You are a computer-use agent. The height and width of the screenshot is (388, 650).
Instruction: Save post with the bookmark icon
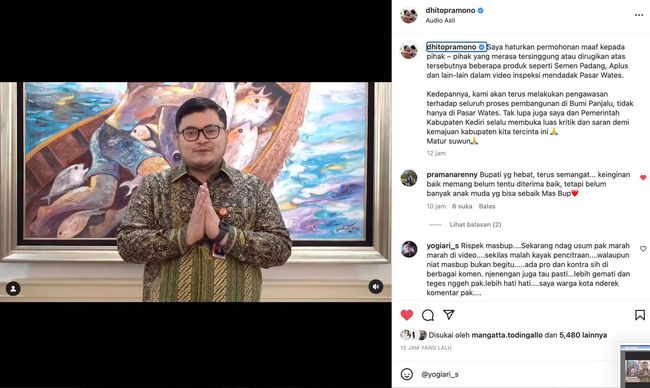(640, 315)
